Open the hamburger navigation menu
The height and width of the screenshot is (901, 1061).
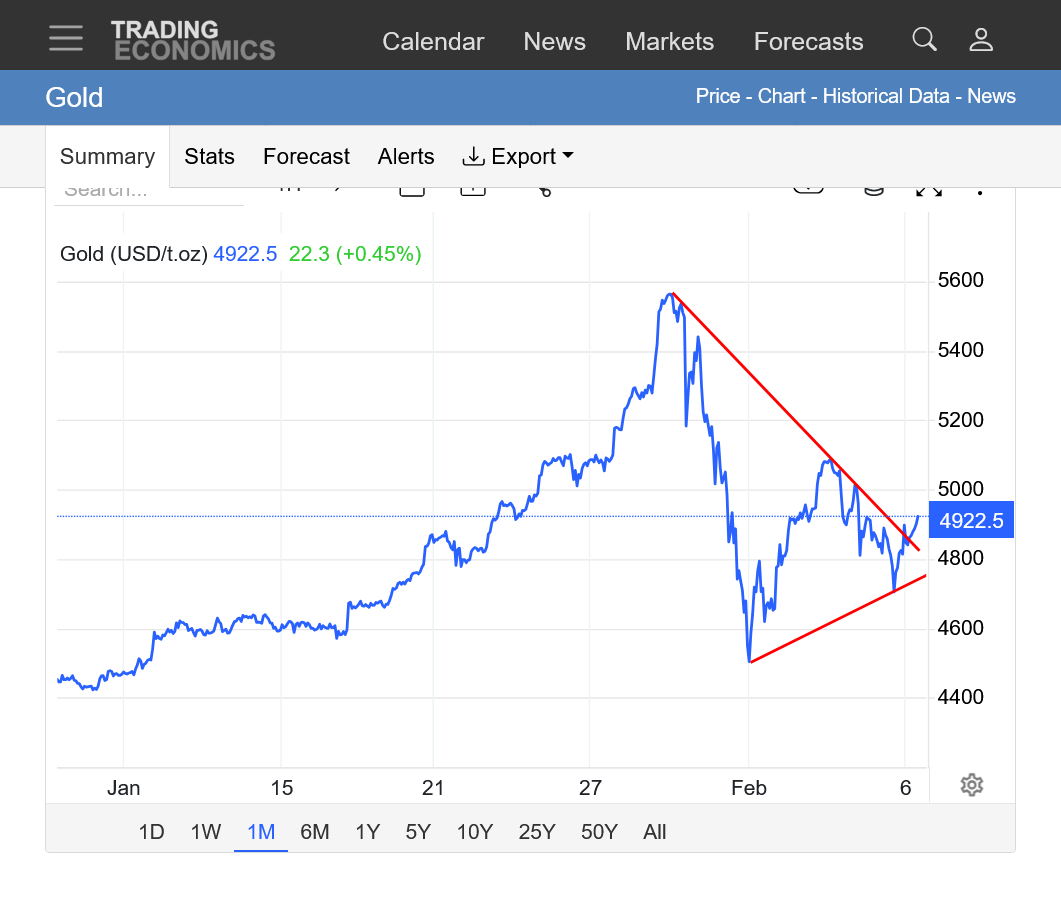pyautogui.click(x=66, y=38)
